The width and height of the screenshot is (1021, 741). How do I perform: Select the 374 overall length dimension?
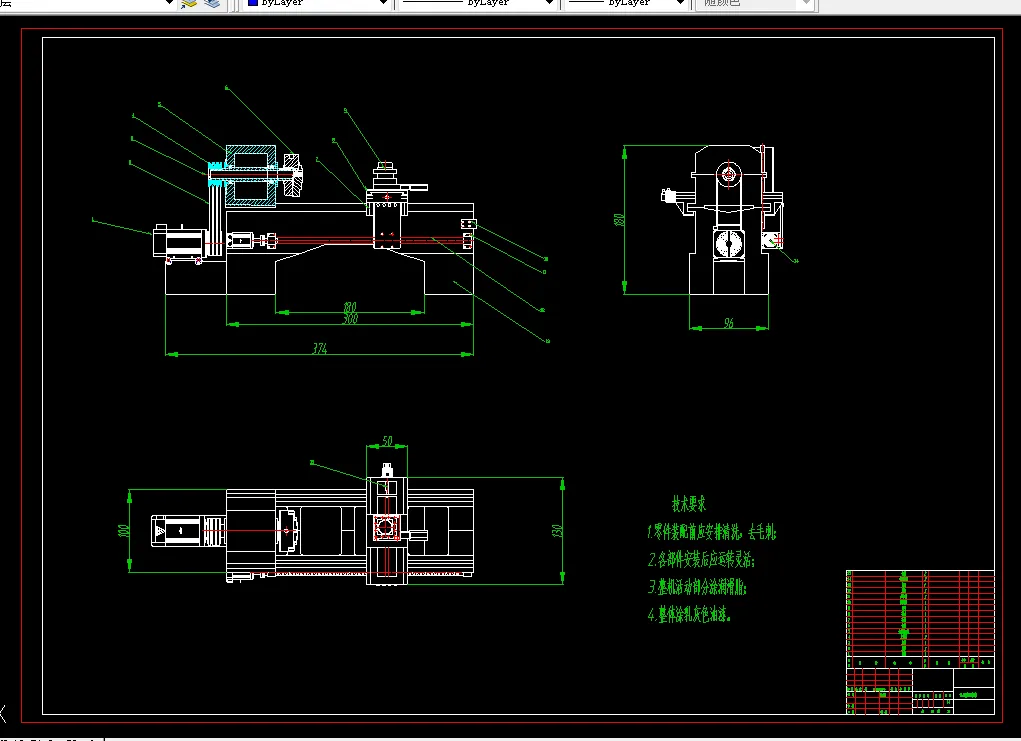coord(320,349)
